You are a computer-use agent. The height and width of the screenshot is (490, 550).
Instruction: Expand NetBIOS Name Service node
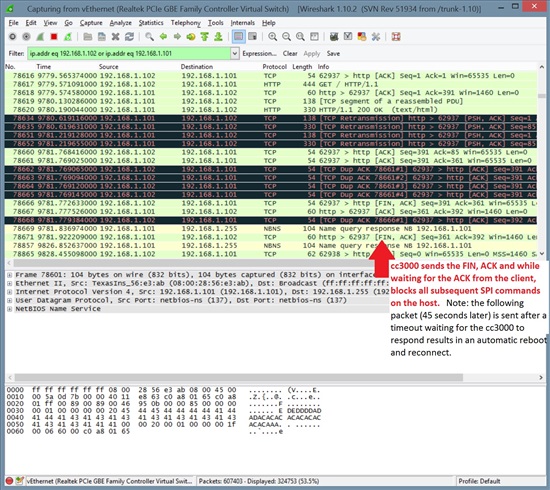(9, 309)
